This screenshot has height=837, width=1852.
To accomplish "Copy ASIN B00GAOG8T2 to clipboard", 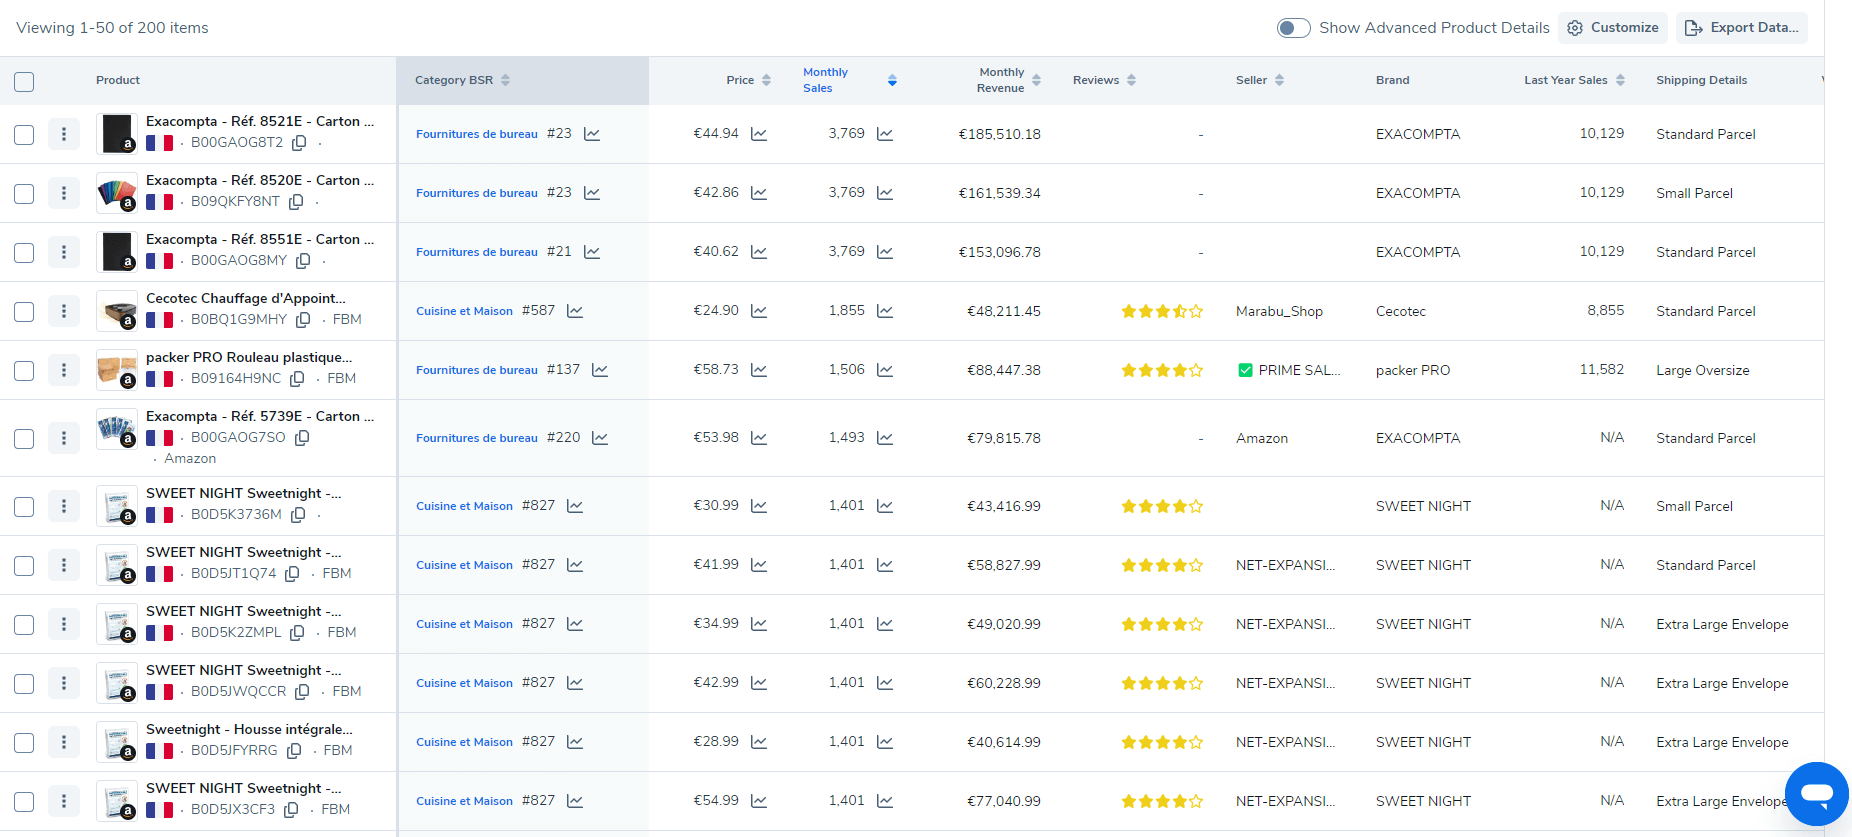I will point(299,143).
